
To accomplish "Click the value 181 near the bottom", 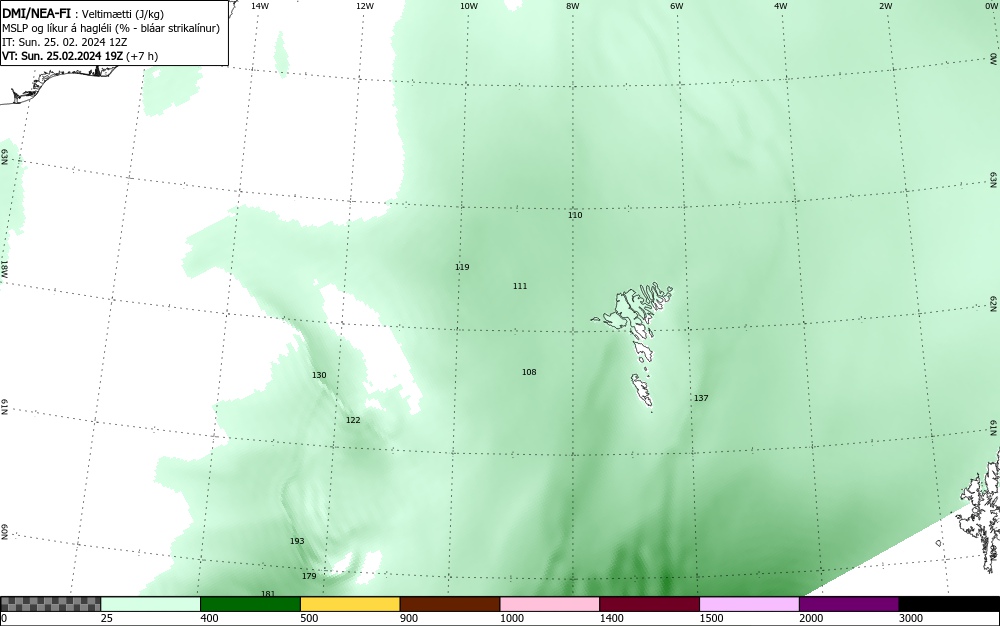I will pyautogui.click(x=268, y=593).
